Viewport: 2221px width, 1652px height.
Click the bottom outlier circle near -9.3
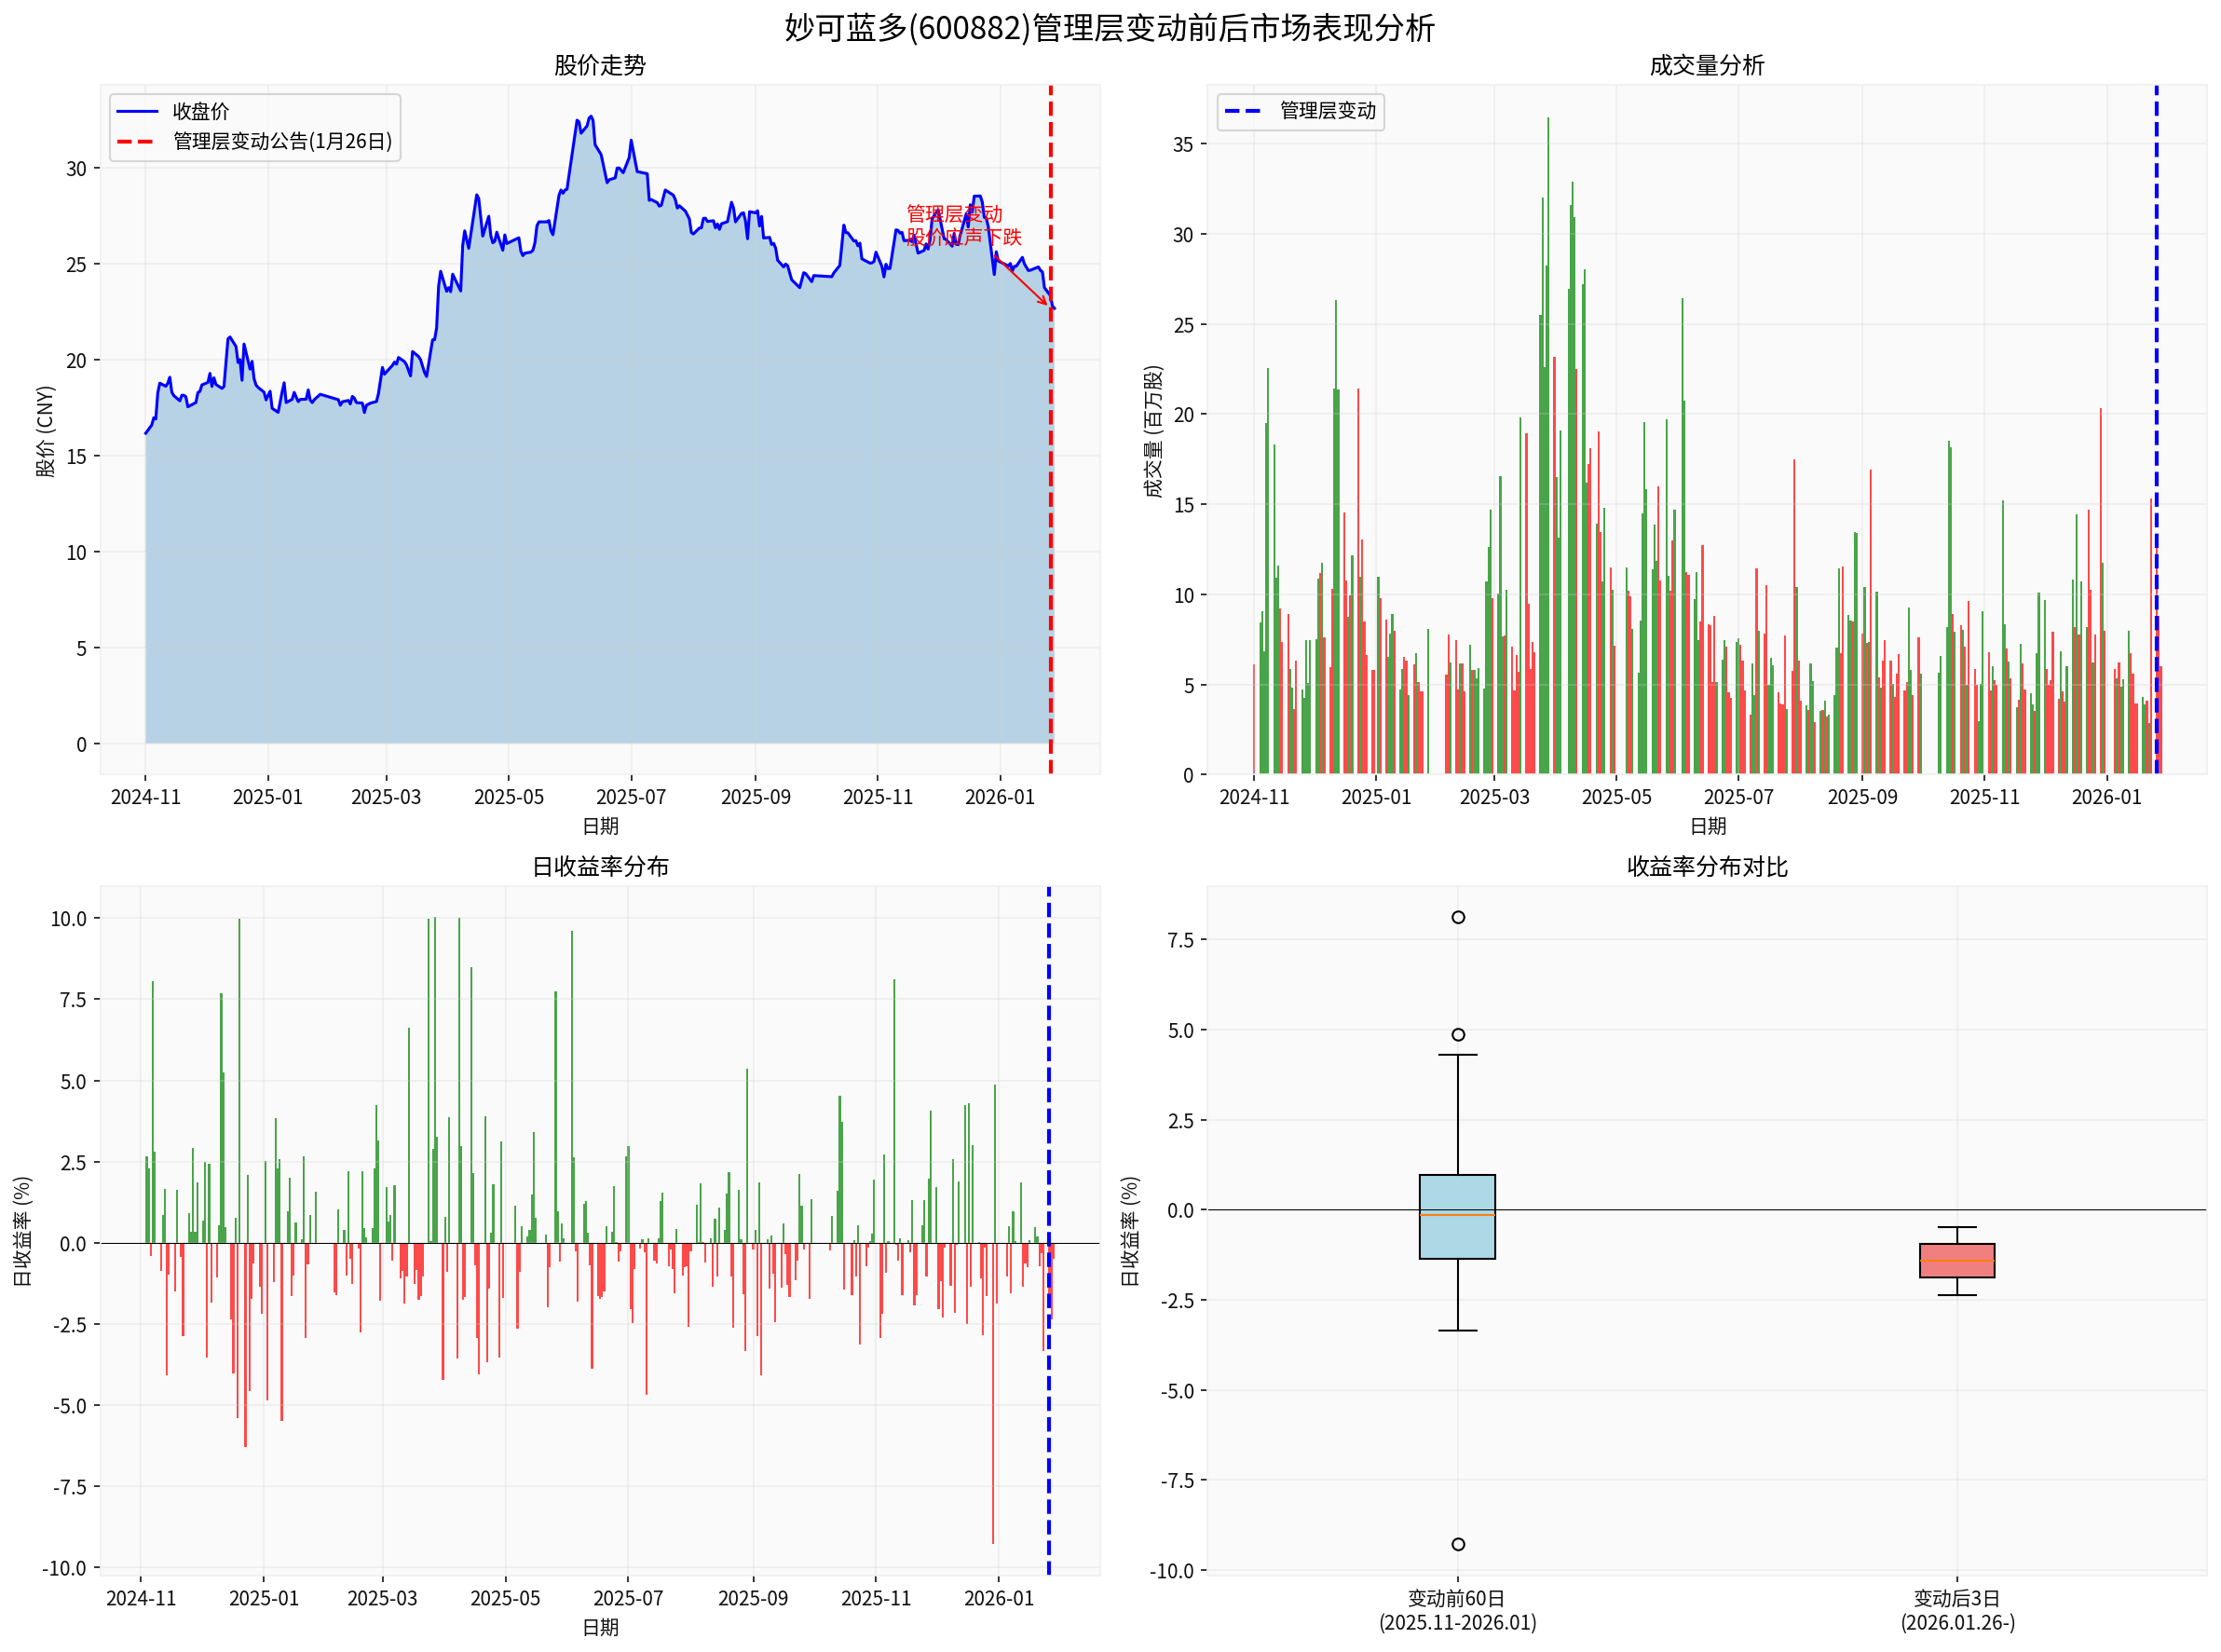pos(1458,1545)
